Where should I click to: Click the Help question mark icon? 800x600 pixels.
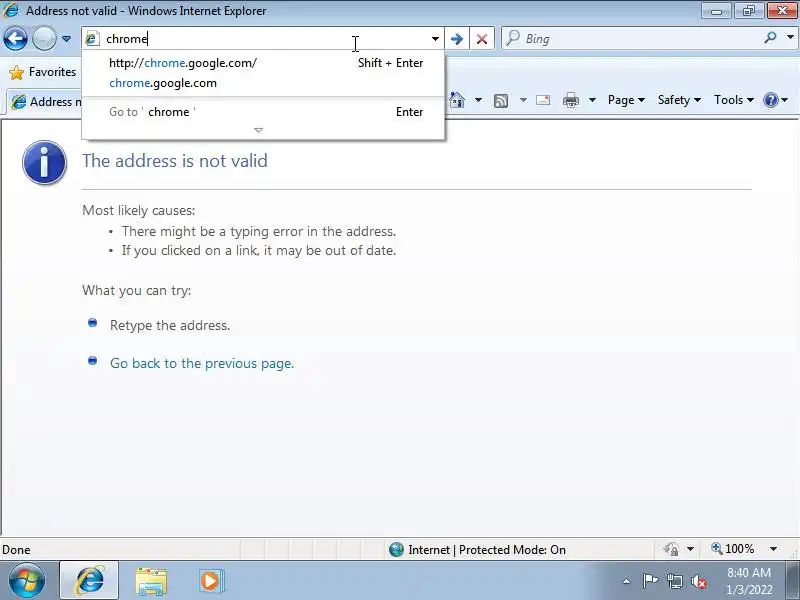(771, 100)
